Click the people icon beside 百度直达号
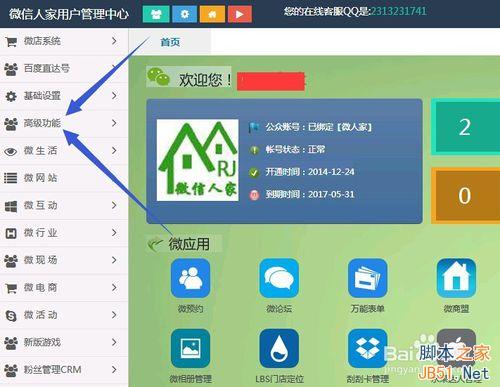The width and height of the screenshot is (500, 387). (x=11, y=69)
